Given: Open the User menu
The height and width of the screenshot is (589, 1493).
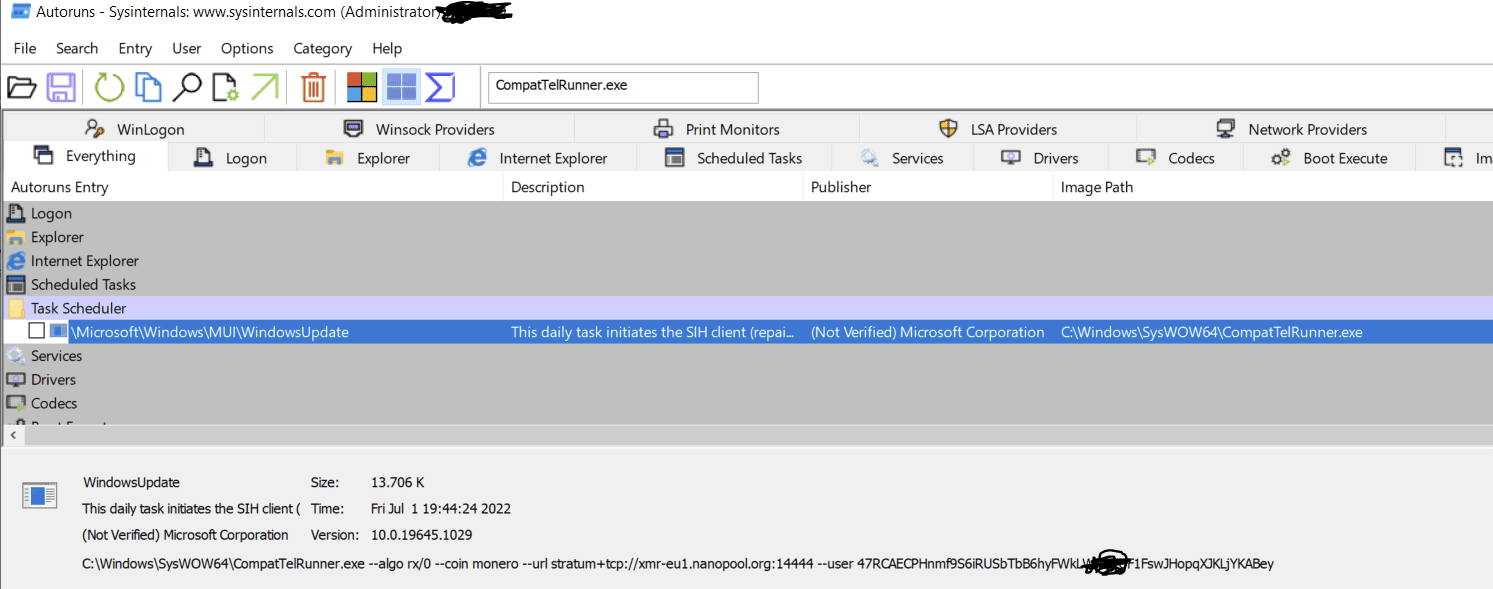Looking at the screenshot, I should 186,48.
